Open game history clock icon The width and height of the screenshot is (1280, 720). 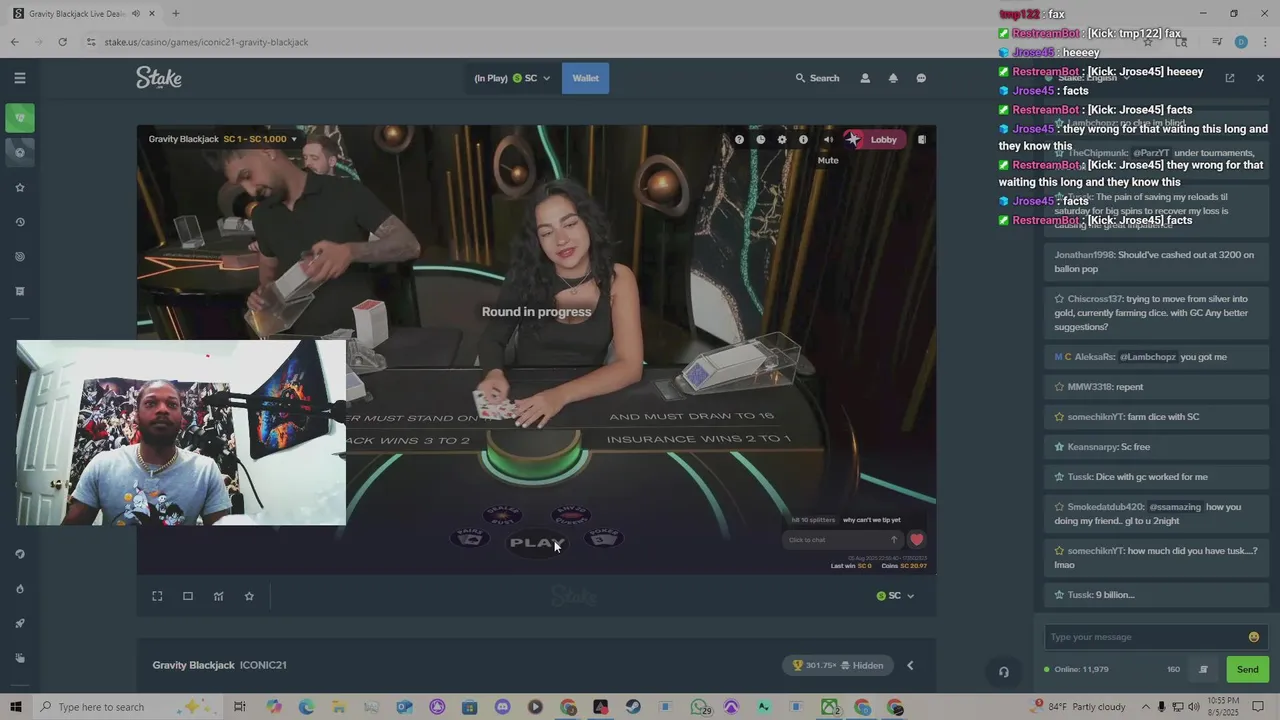[x=761, y=140]
